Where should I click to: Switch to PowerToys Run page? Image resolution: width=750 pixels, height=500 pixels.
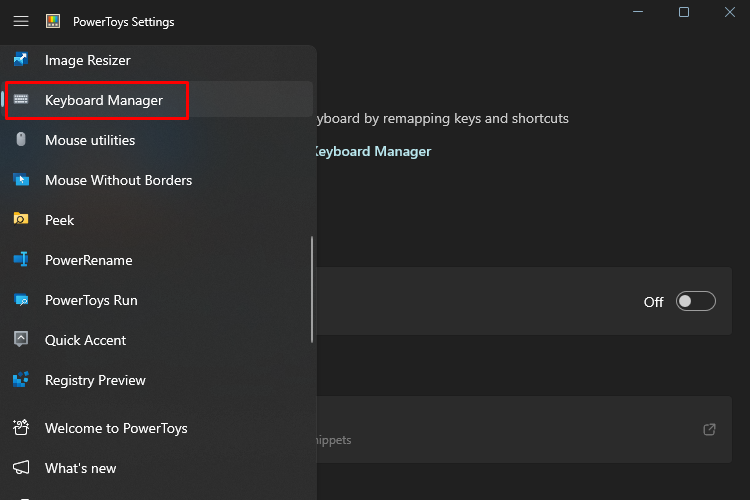[158, 300]
